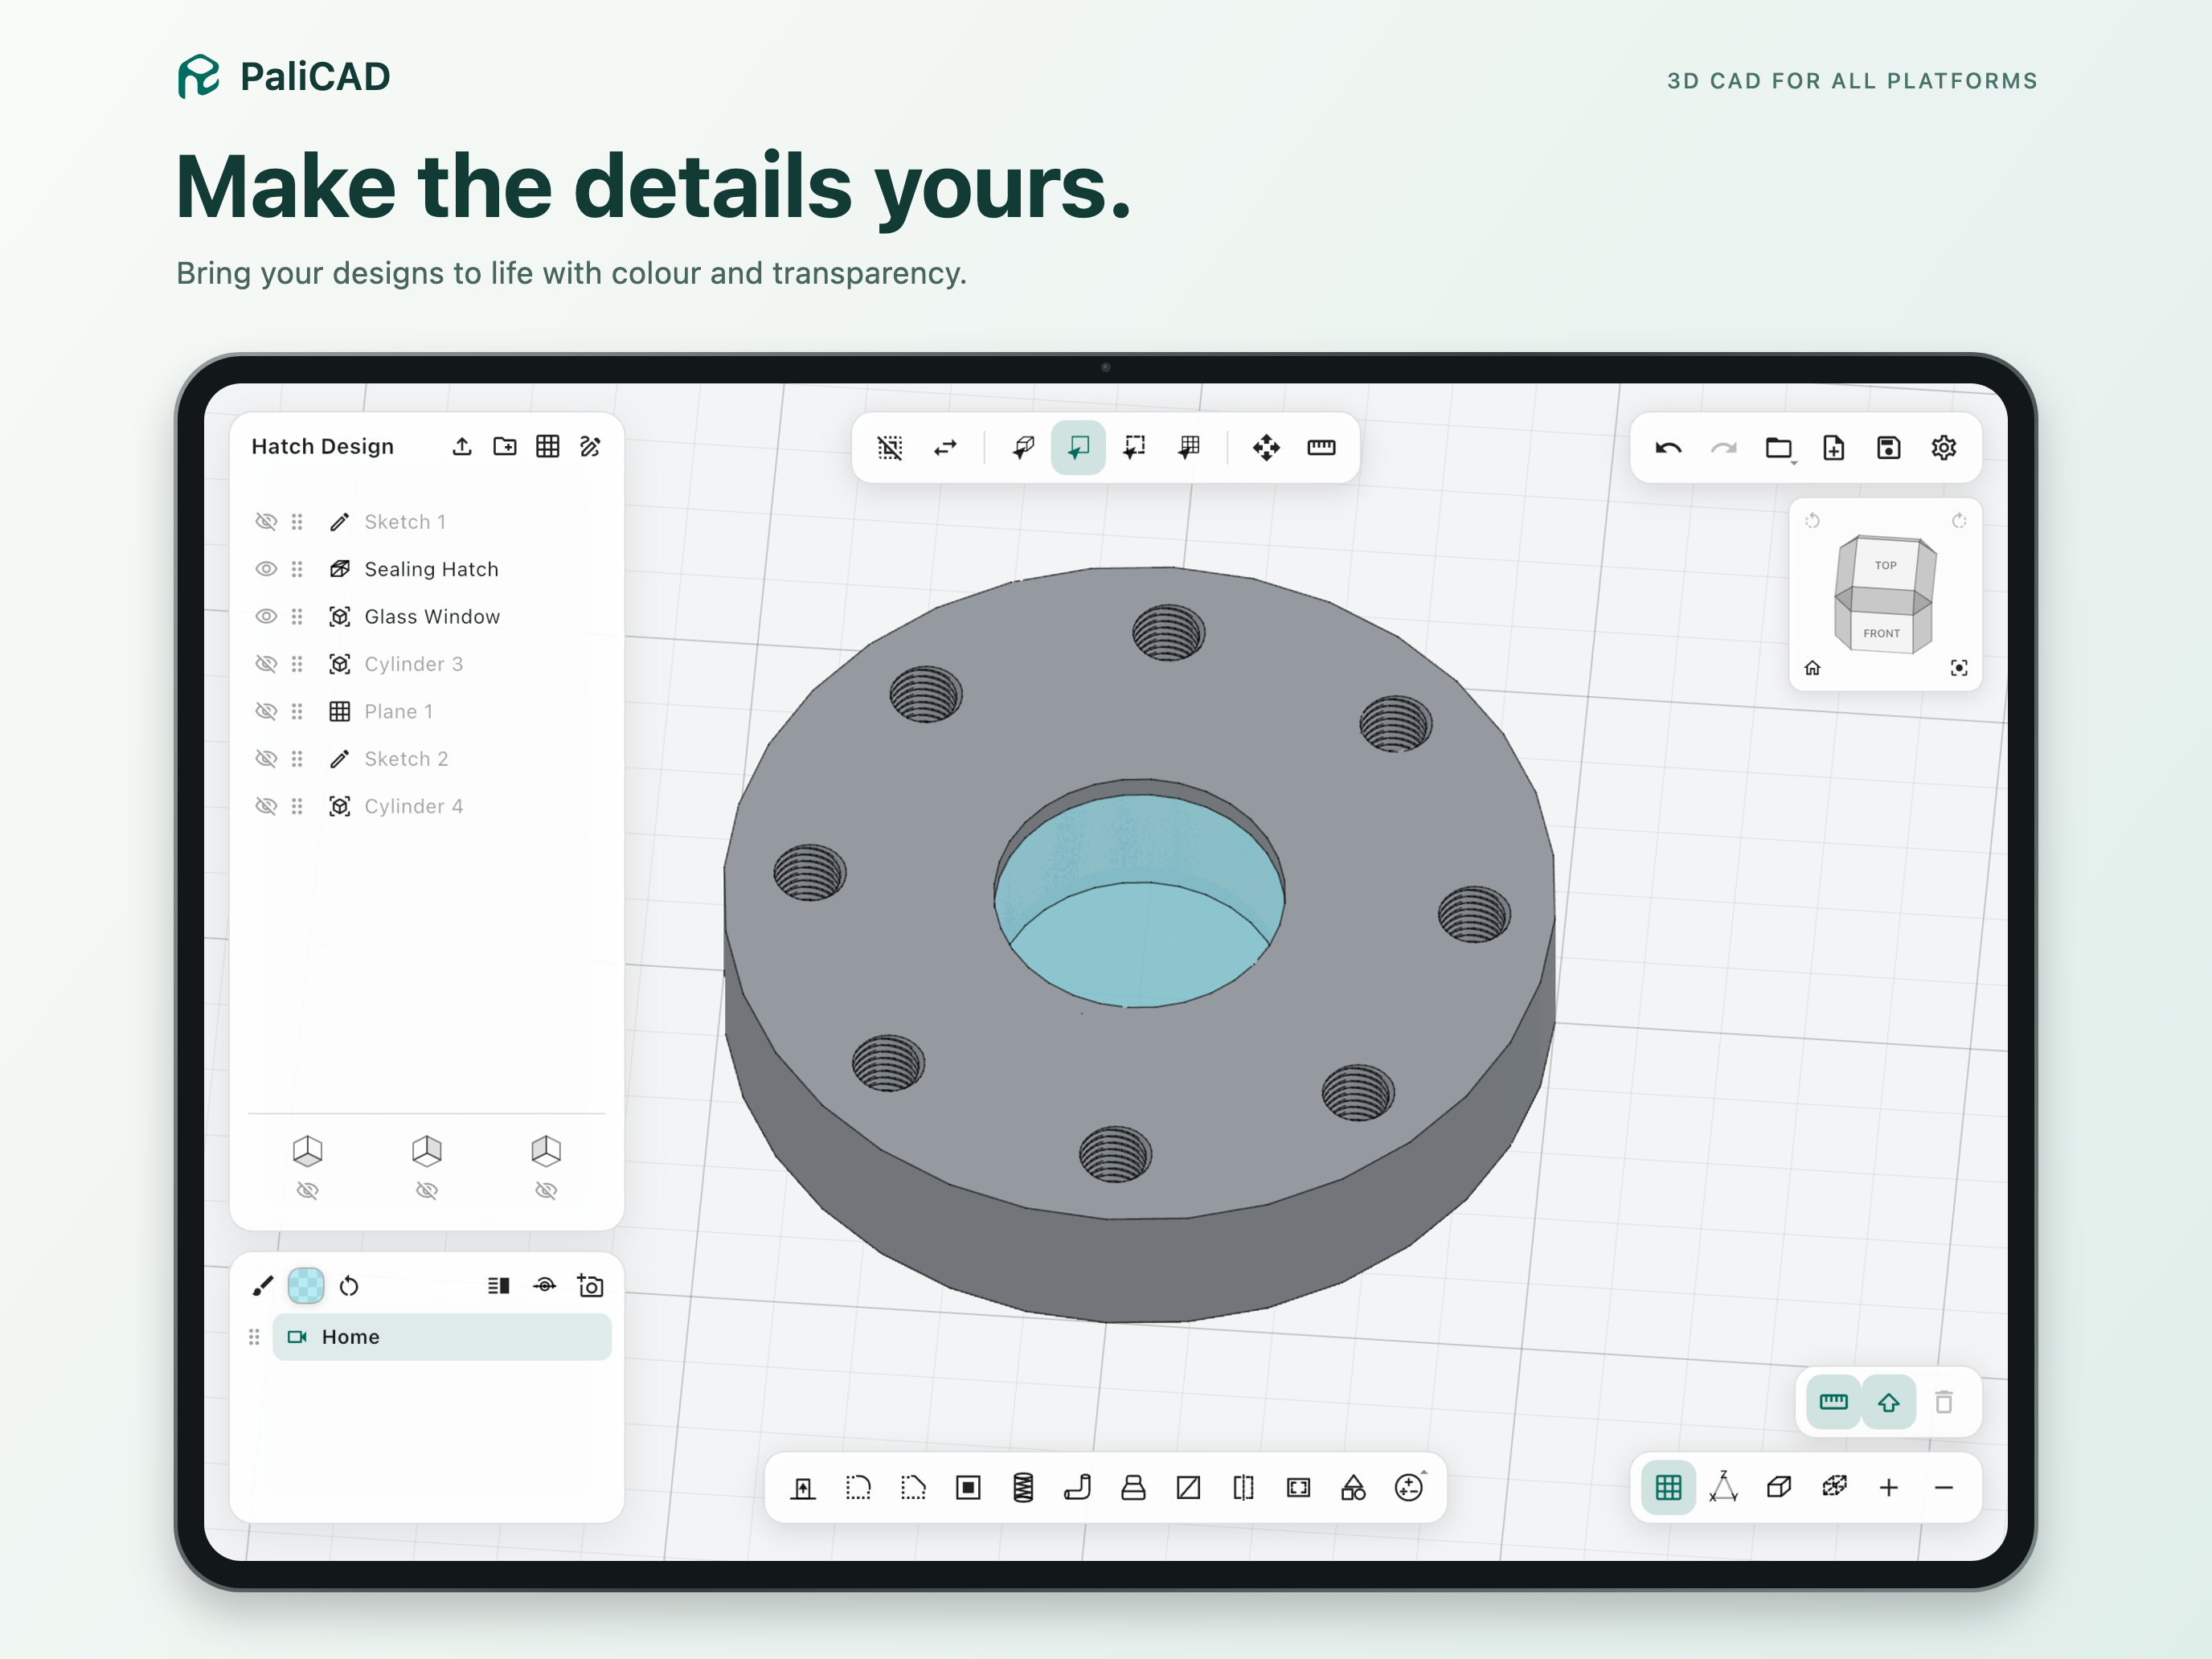This screenshot has width=2212, height=1659.
Task: Toggle the XYZ axes display icon
Action: (1723, 1487)
